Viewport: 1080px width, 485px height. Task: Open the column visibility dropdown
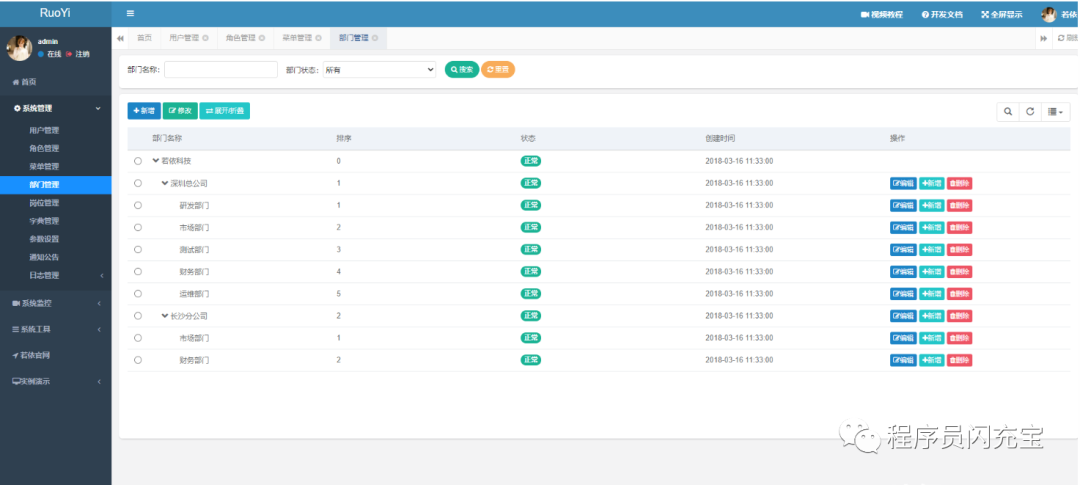click(1055, 112)
